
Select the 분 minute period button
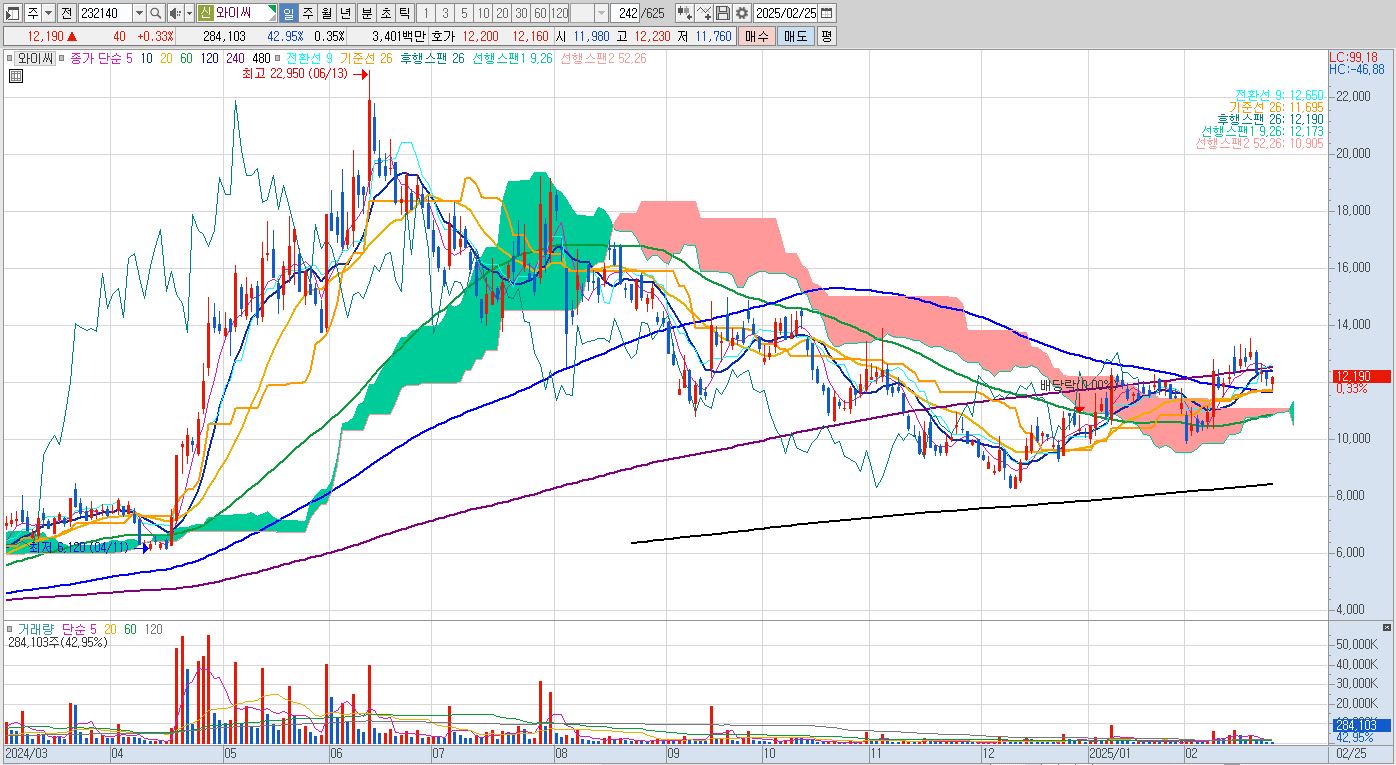pos(366,13)
